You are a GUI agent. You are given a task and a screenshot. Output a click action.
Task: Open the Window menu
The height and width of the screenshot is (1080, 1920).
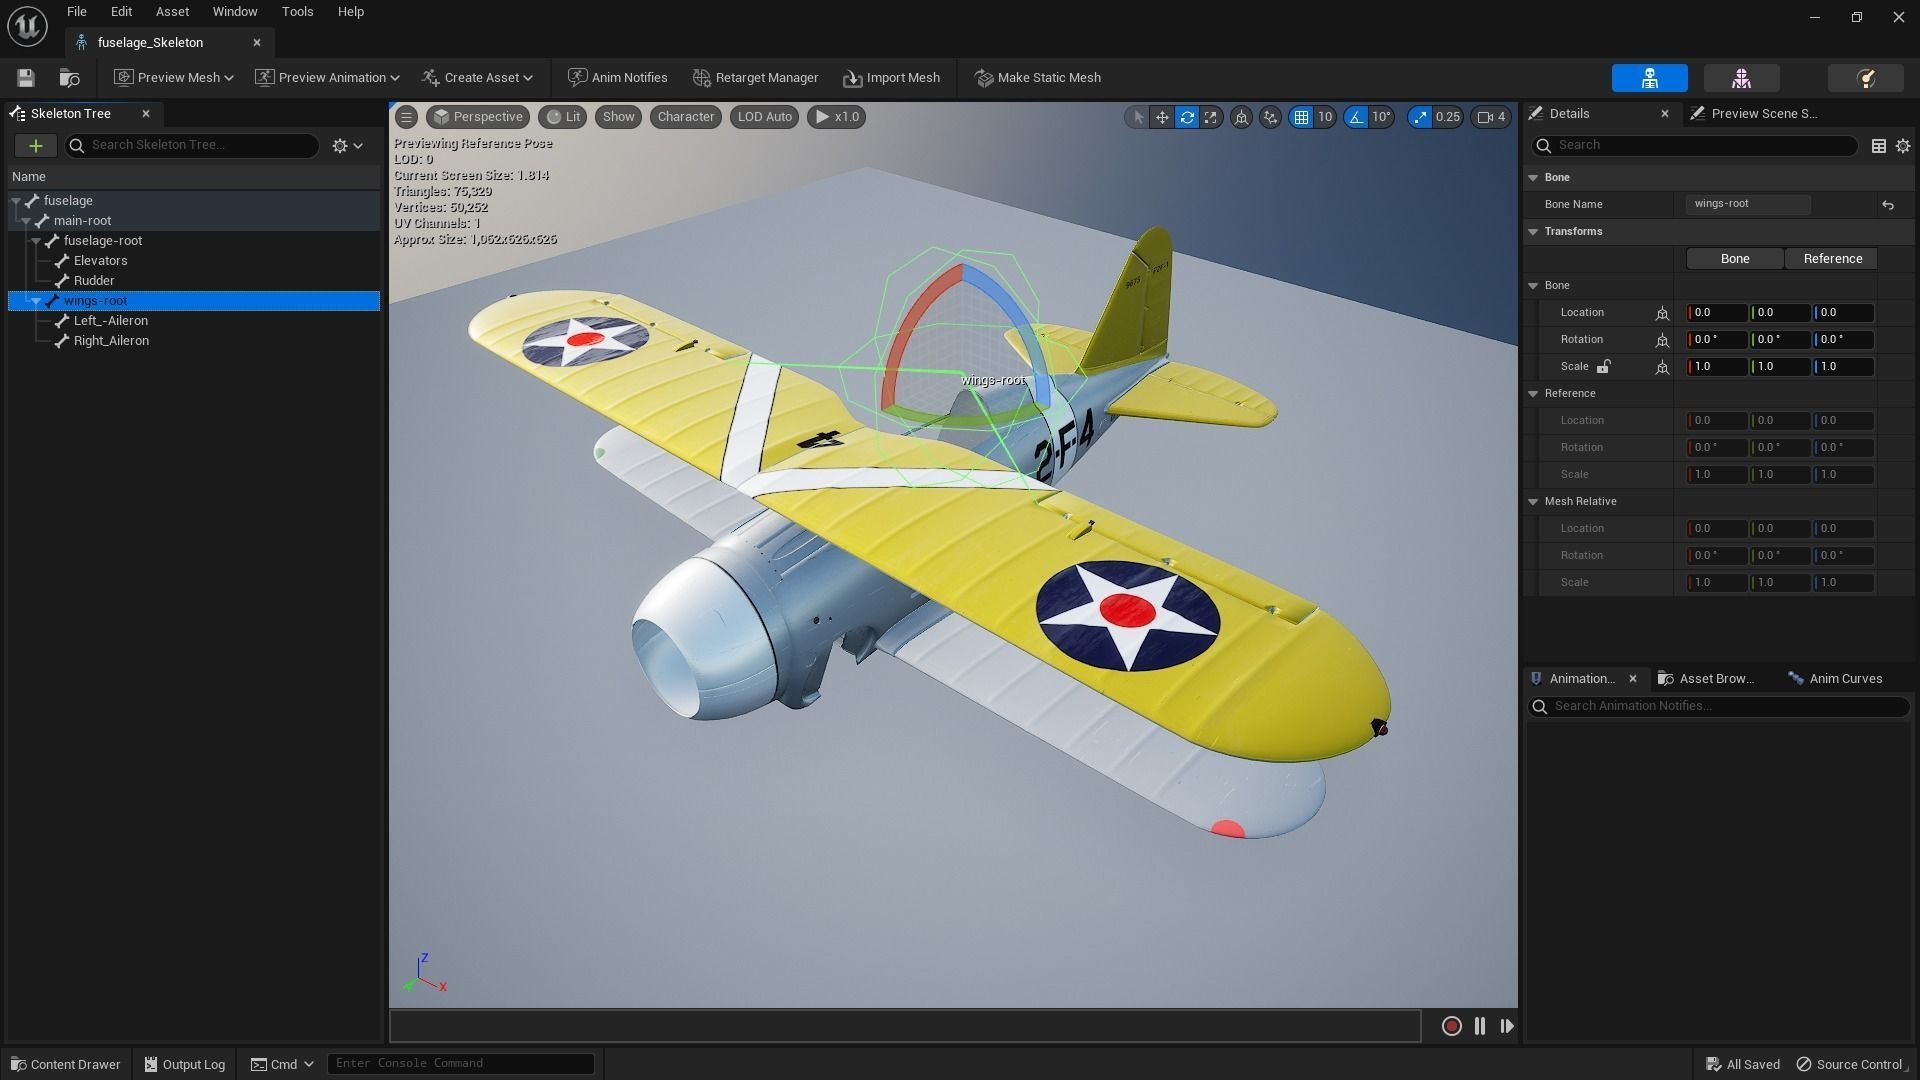(235, 12)
